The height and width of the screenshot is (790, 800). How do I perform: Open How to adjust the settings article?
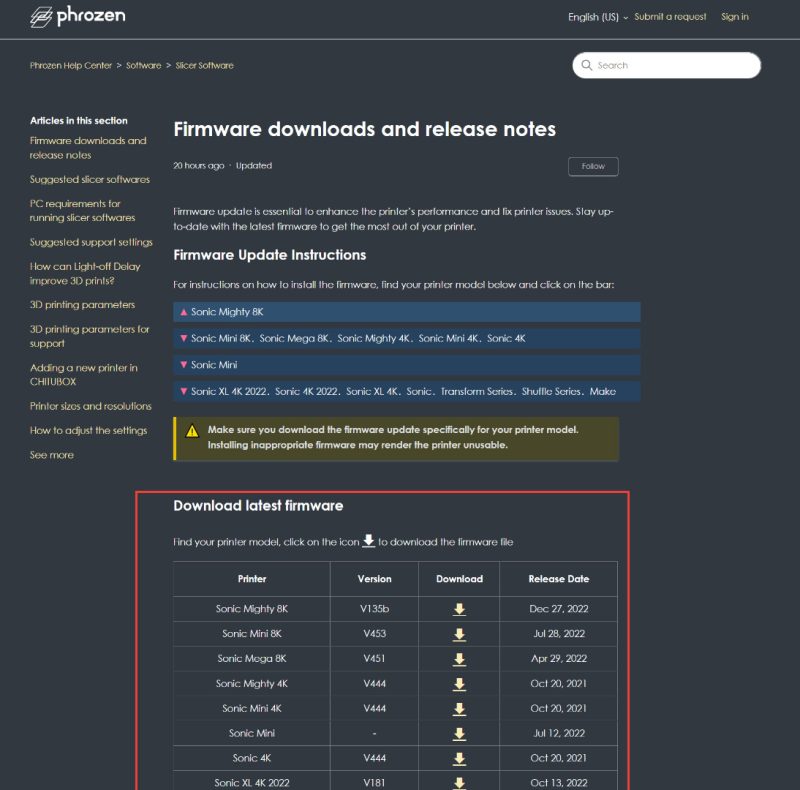(x=88, y=431)
